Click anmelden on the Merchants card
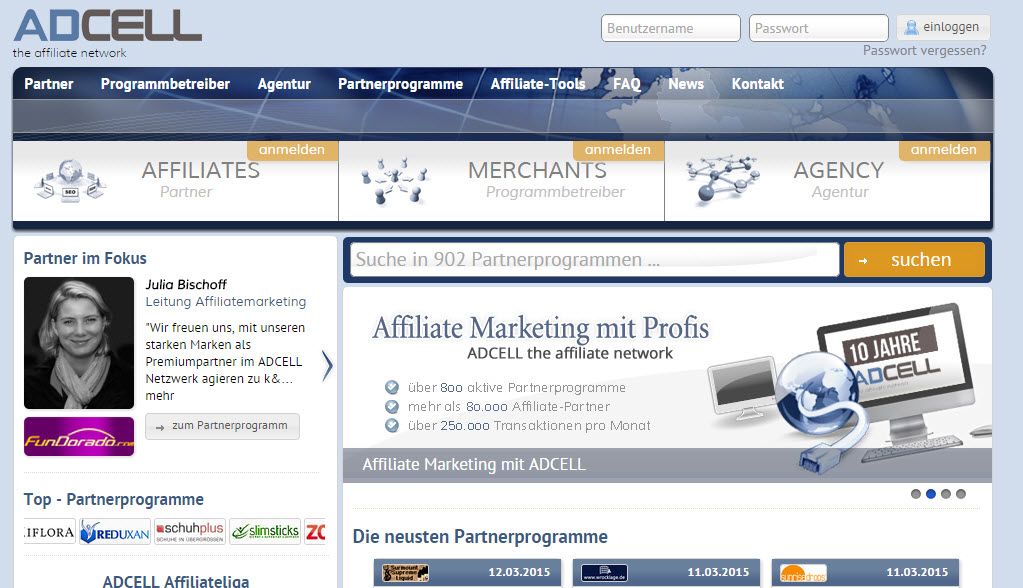 click(618, 150)
